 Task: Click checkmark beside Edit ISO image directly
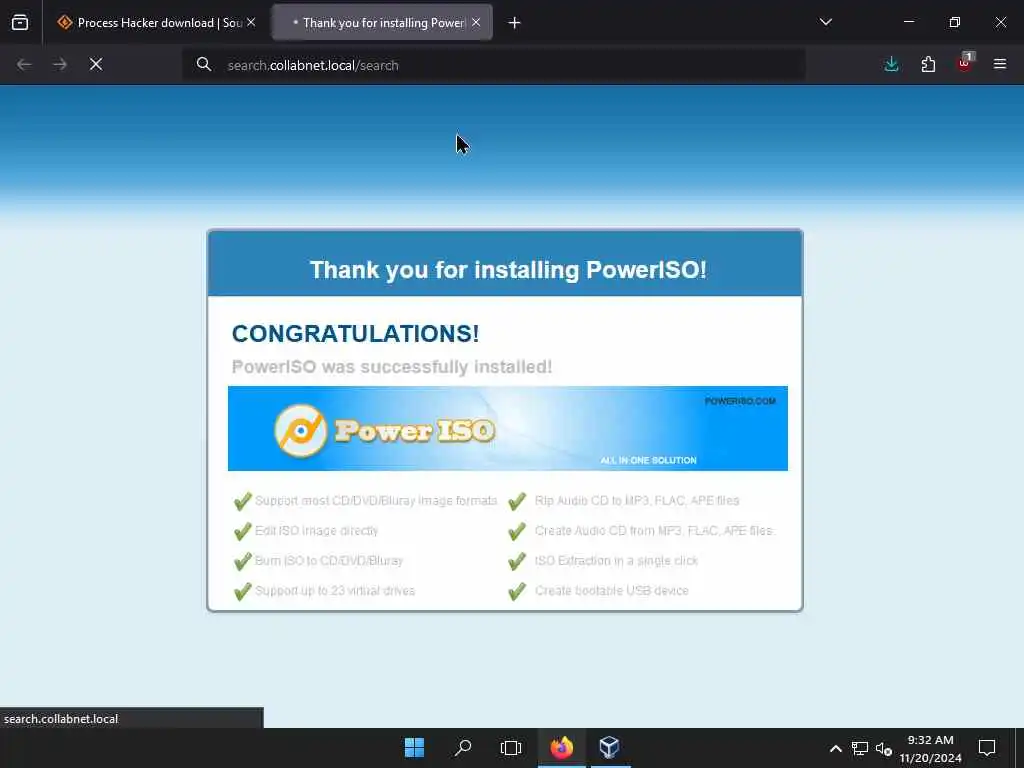point(243,531)
